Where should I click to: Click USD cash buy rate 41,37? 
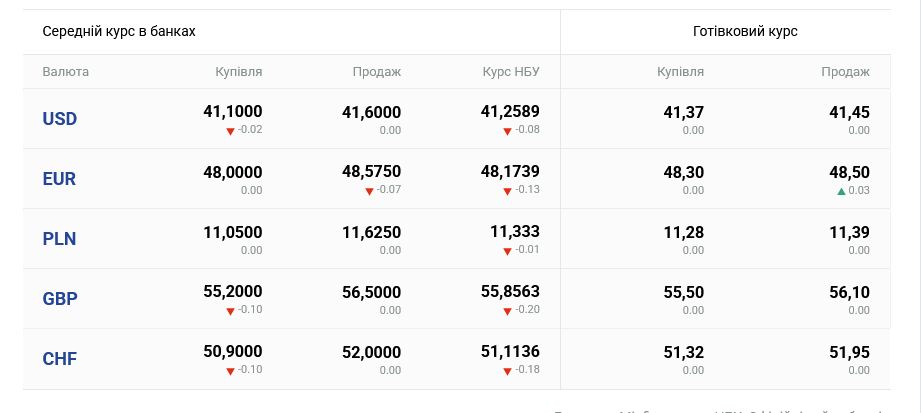coord(683,113)
